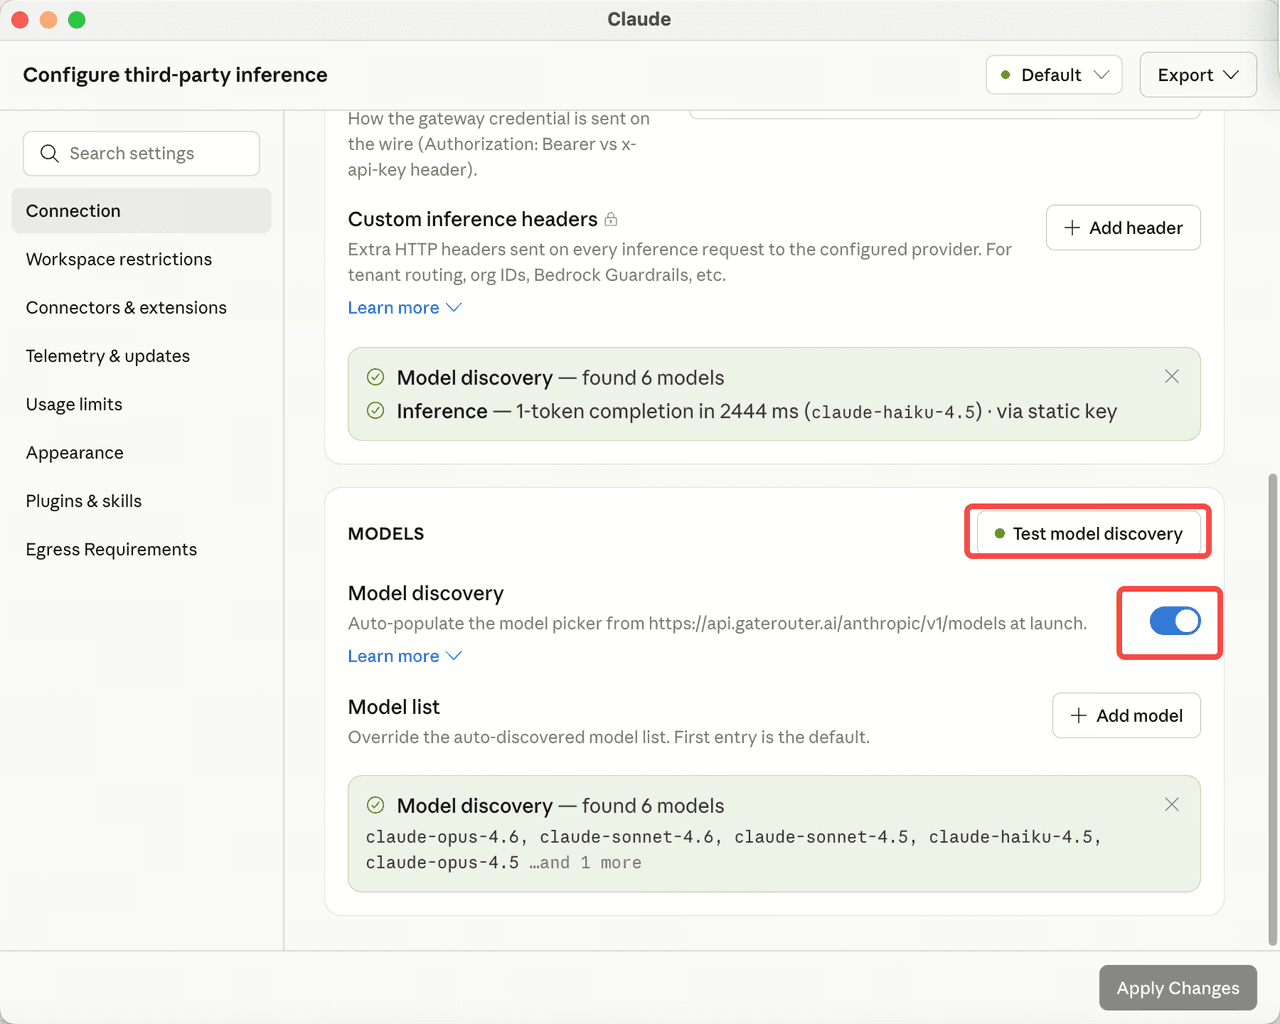The image size is (1280, 1024).
Task: Select Telemetry & updates
Action: point(141,356)
